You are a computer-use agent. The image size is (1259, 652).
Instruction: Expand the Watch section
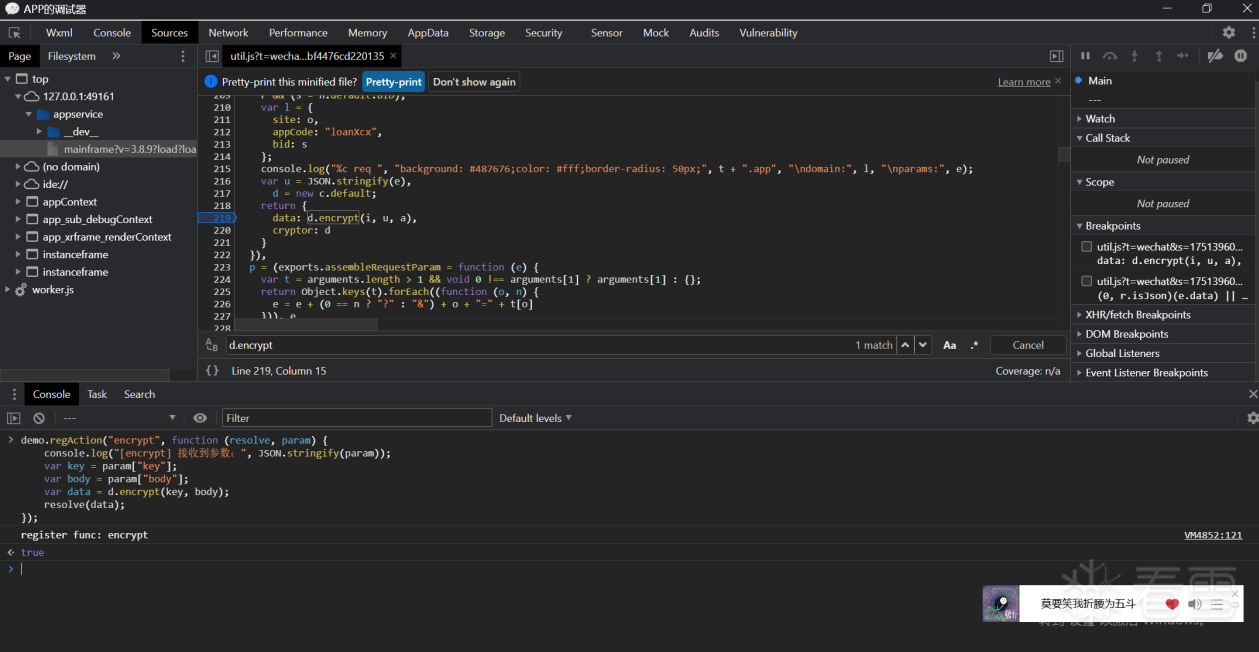(1100, 119)
